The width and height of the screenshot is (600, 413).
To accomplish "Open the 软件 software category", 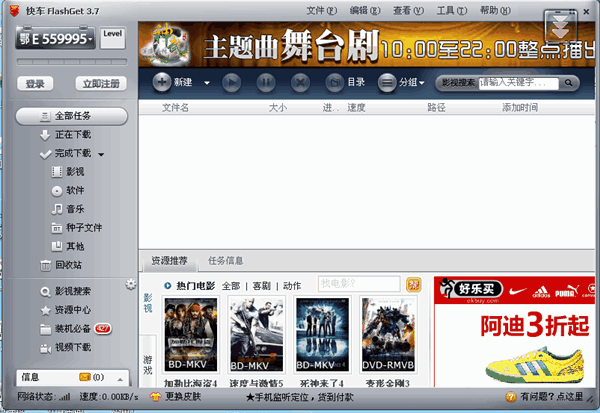I will click(x=68, y=191).
